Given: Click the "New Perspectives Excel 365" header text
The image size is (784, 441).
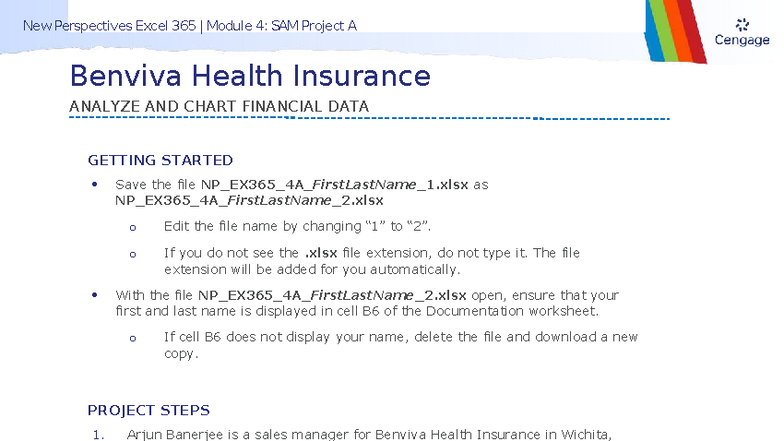Looking at the screenshot, I should (x=109, y=25).
